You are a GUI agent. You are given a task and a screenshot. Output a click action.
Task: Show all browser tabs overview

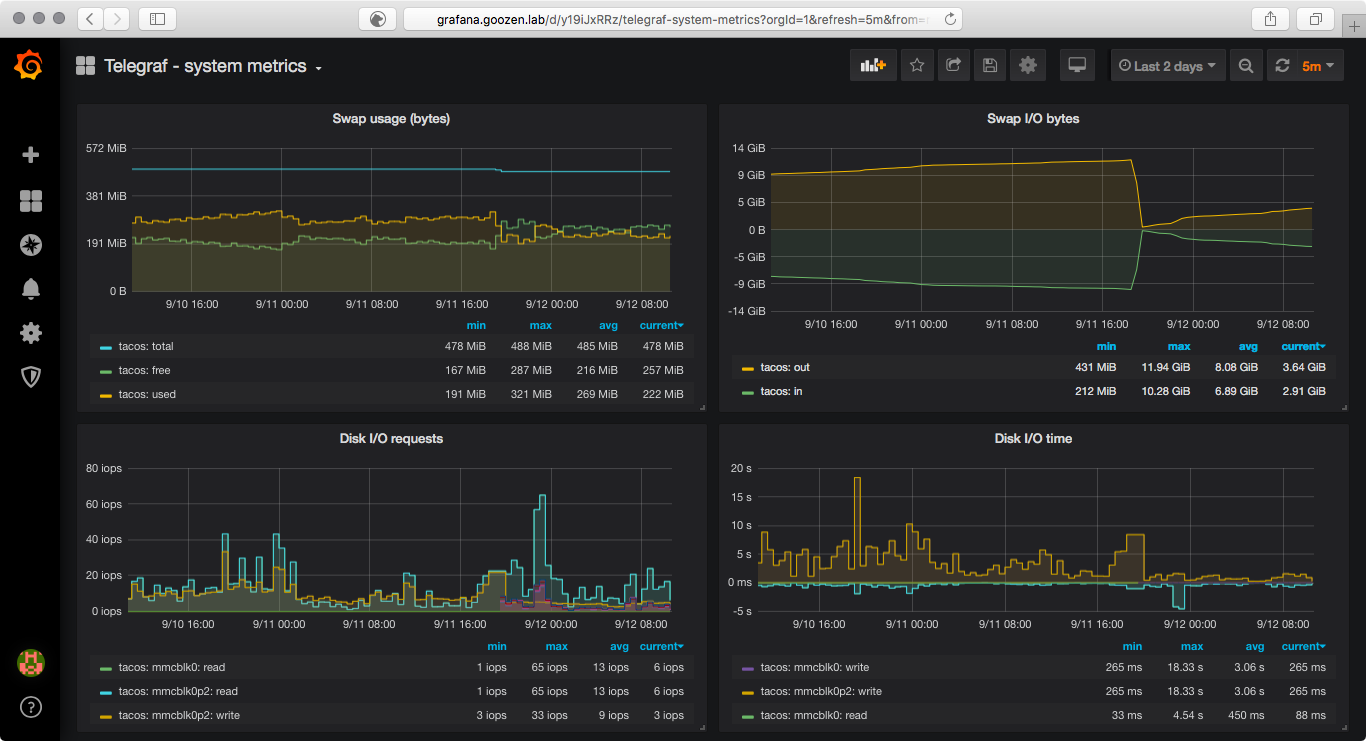click(x=1315, y=18)
